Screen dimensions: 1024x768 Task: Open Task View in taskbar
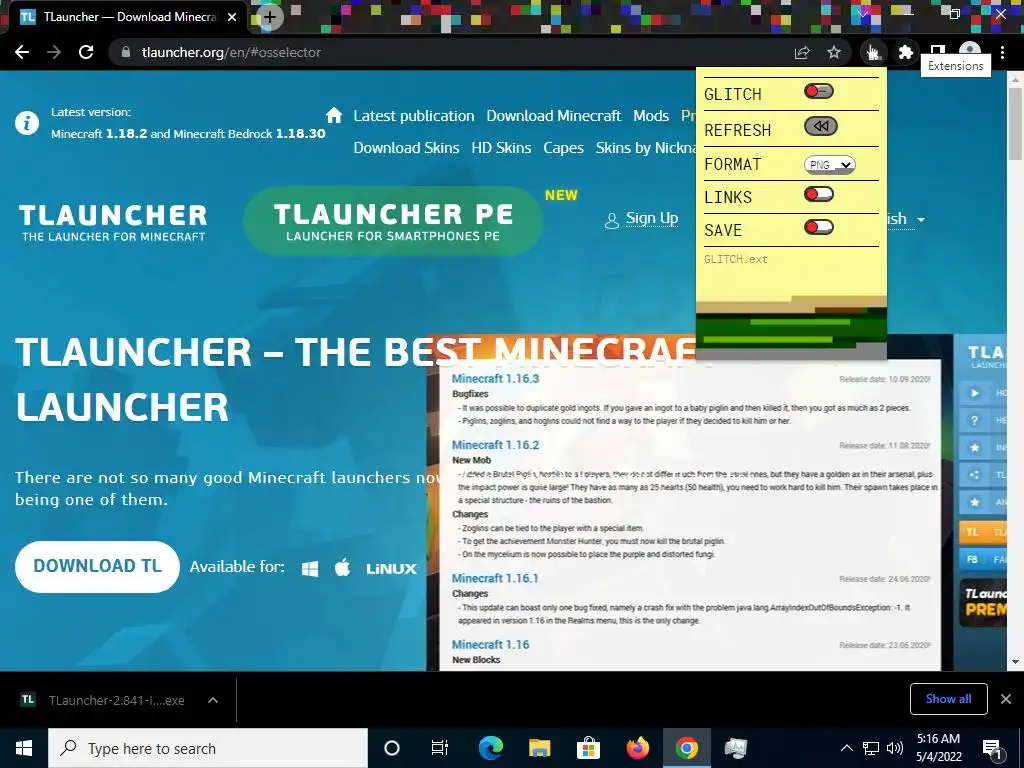coord(440,748)
